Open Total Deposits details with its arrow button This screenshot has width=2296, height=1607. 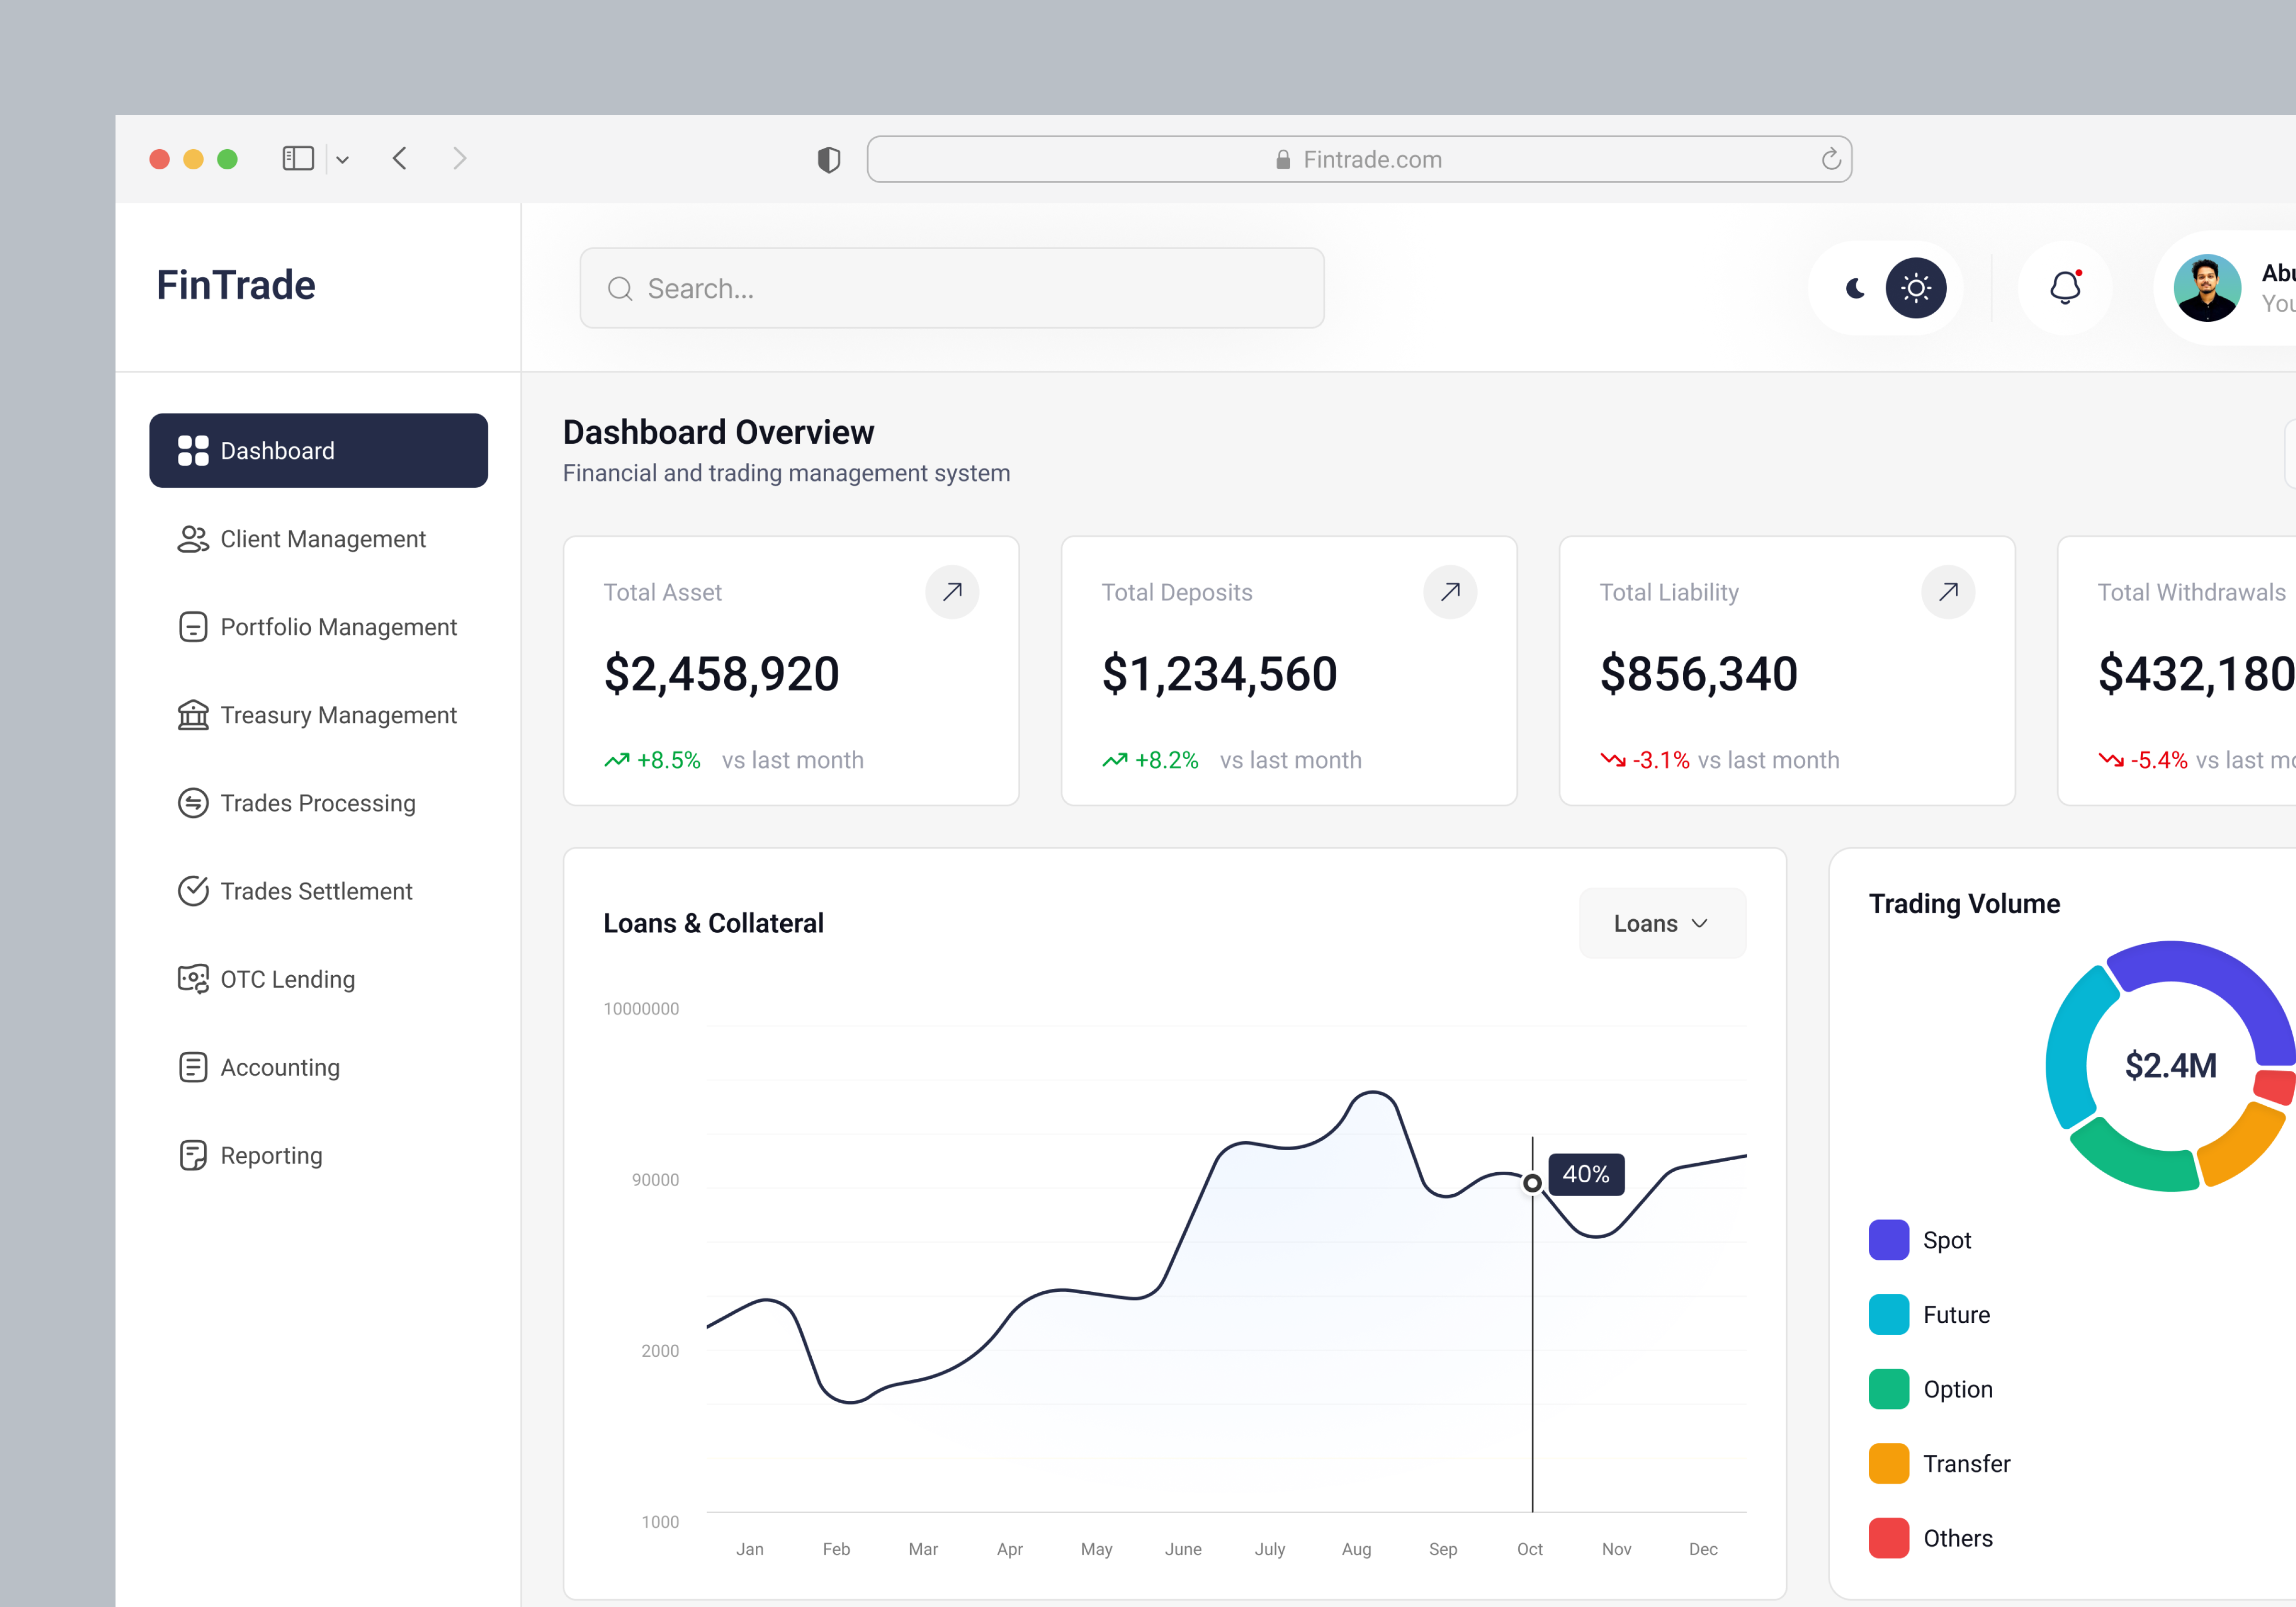(x=1450, y=592)
